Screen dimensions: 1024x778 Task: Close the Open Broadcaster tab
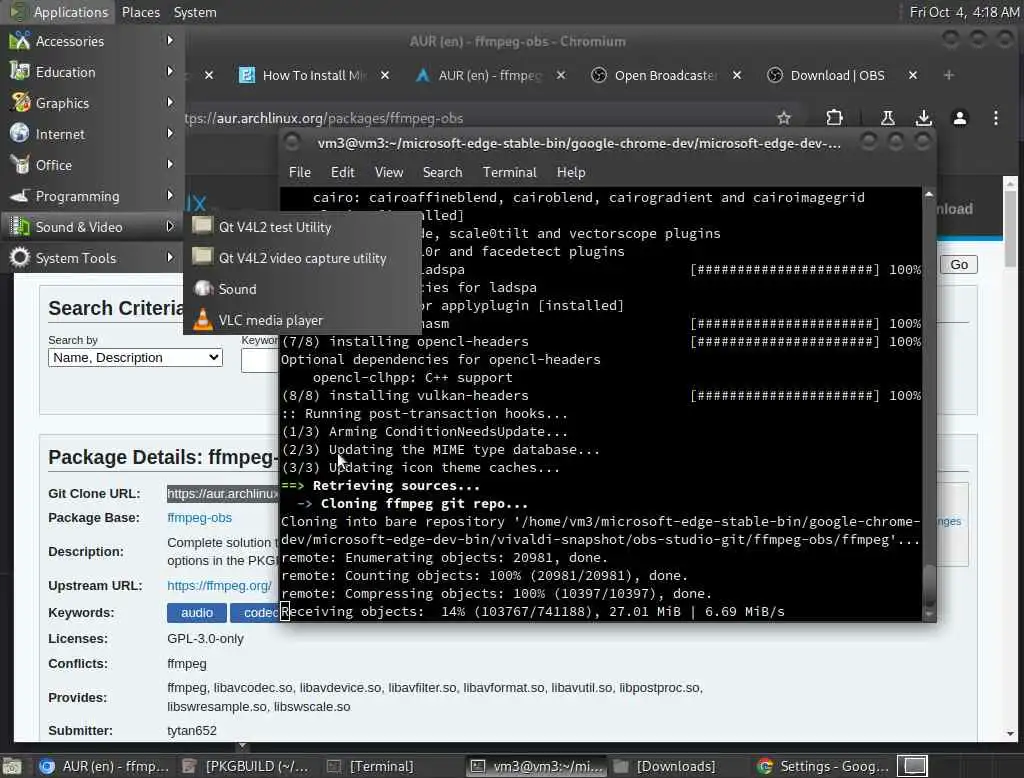click(737, 75)
